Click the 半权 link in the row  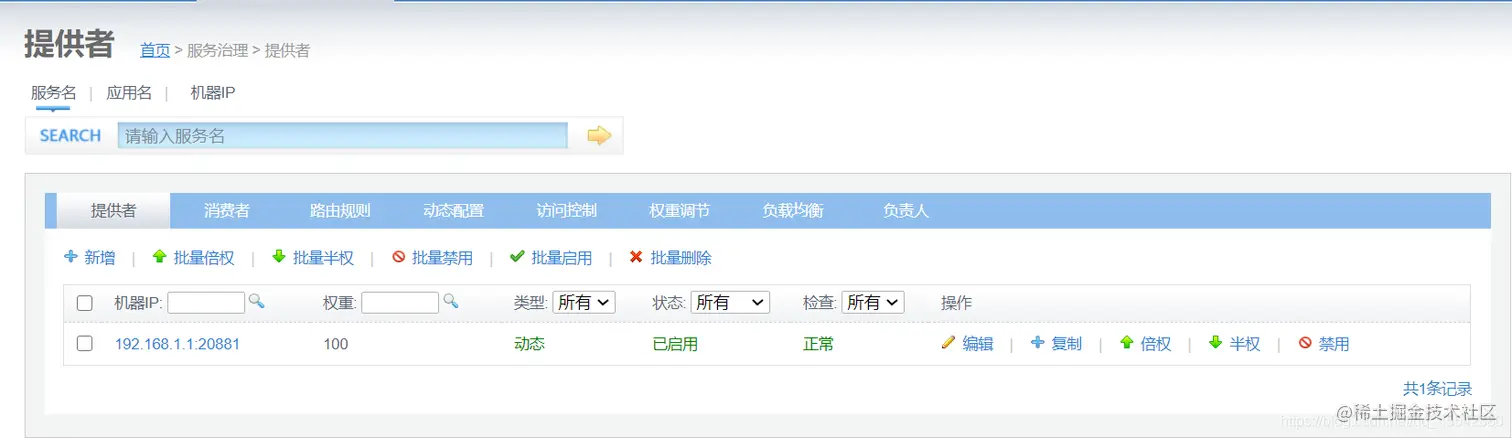coord(1245,344)
